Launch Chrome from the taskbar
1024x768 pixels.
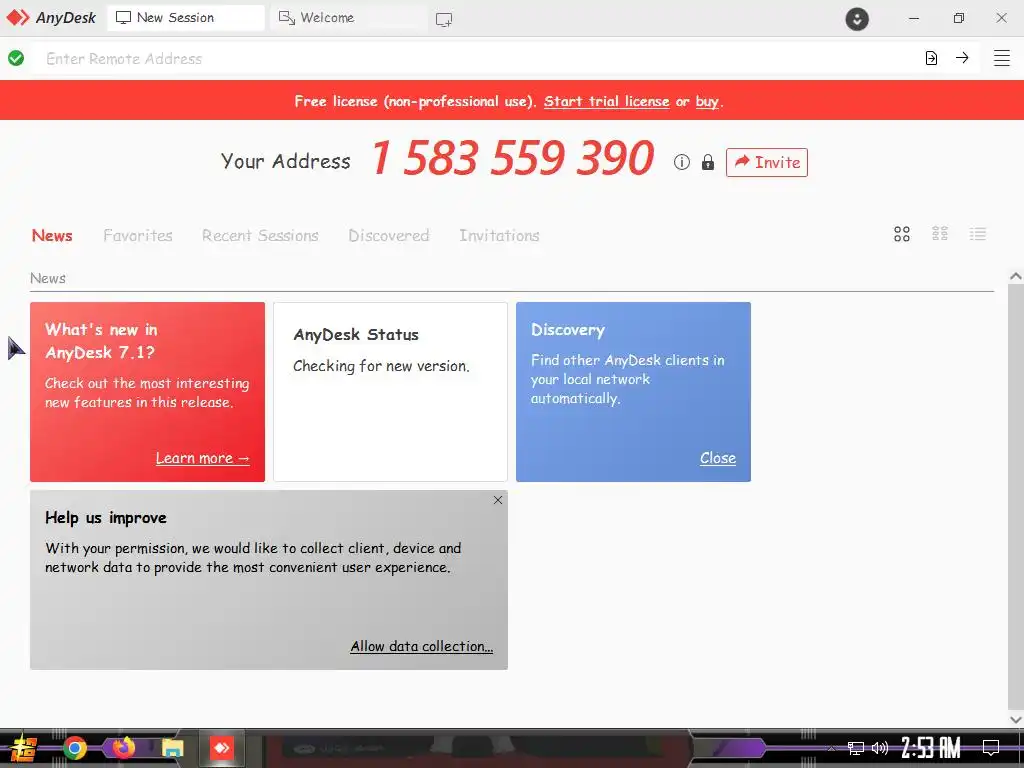coord(74,748)
